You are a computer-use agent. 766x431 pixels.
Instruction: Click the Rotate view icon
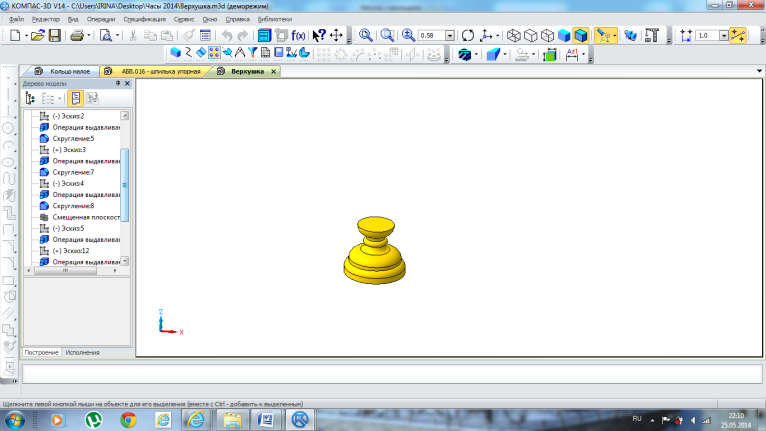(467, 35)
